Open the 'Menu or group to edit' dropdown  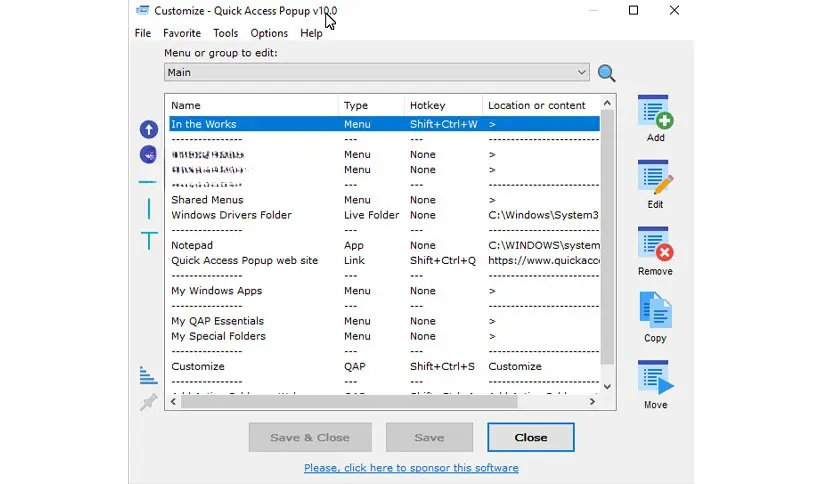click(377, 72)
